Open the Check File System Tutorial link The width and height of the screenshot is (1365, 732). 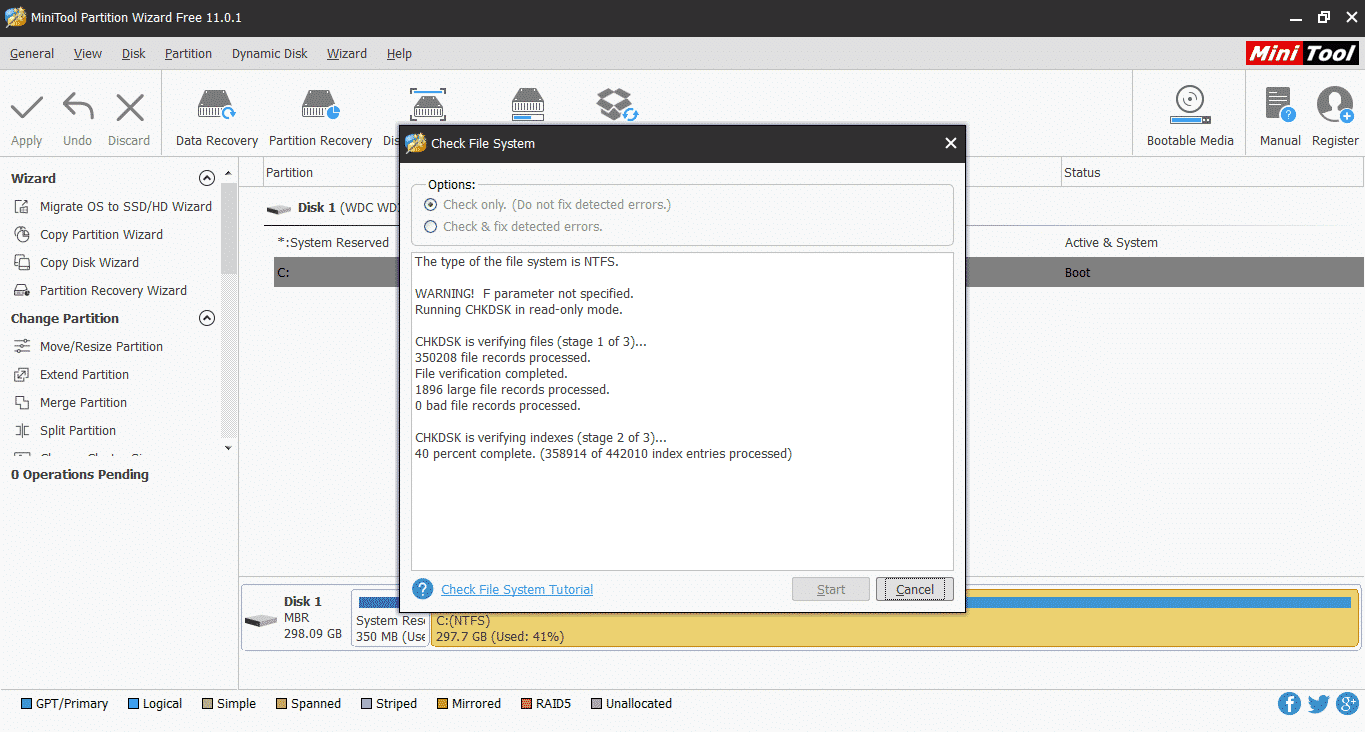pyautogui.click(x=516, y=589)
